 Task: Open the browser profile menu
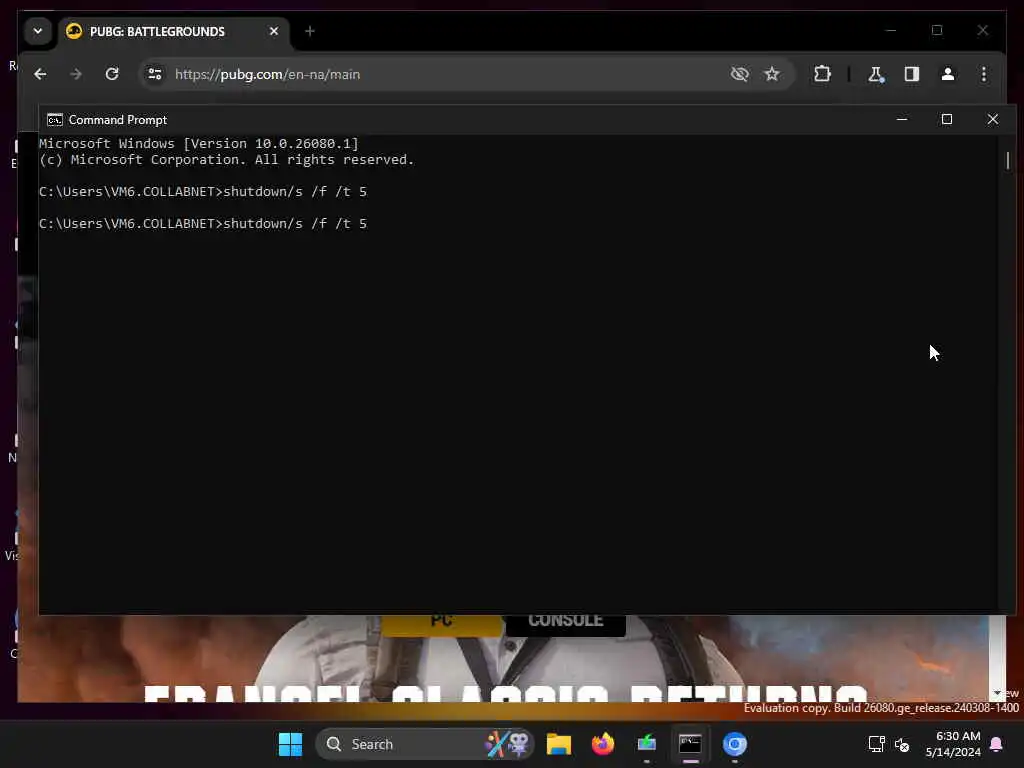(948, 74)
